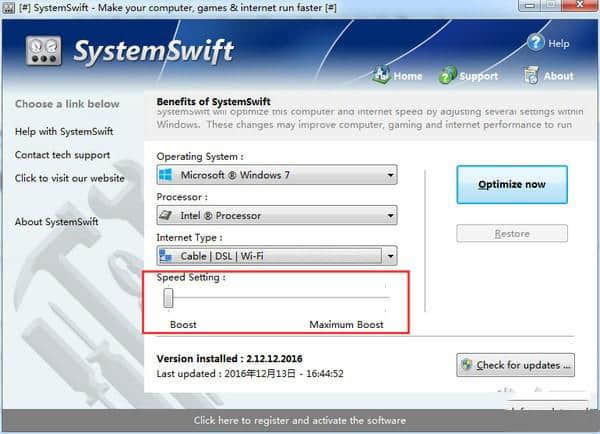Go to the Home tab label
The height and width of the screenshot is (434, 600).
(x=408, y=76)
